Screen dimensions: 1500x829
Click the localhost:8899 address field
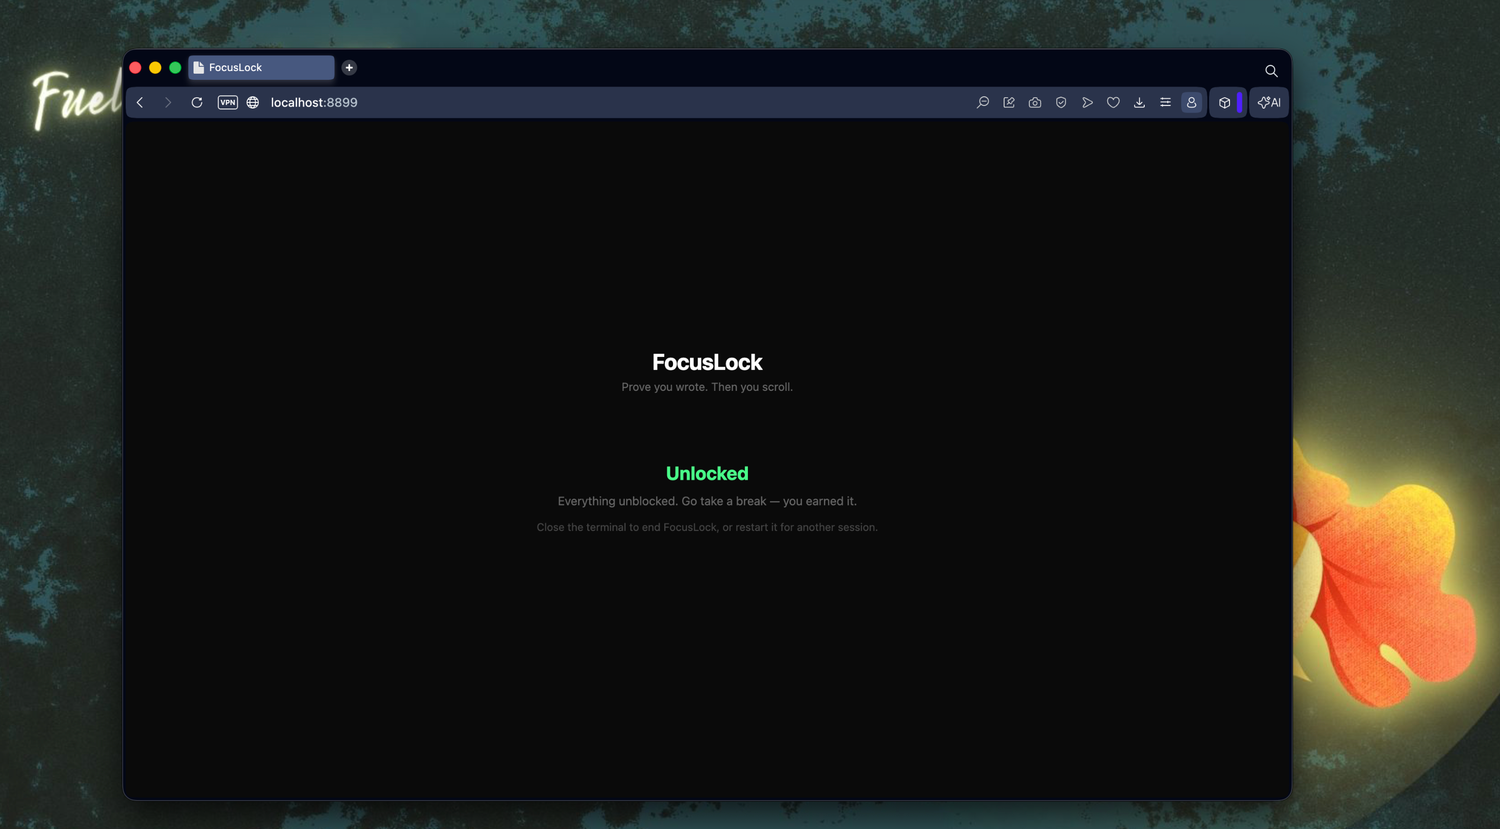tap(314, 103)
